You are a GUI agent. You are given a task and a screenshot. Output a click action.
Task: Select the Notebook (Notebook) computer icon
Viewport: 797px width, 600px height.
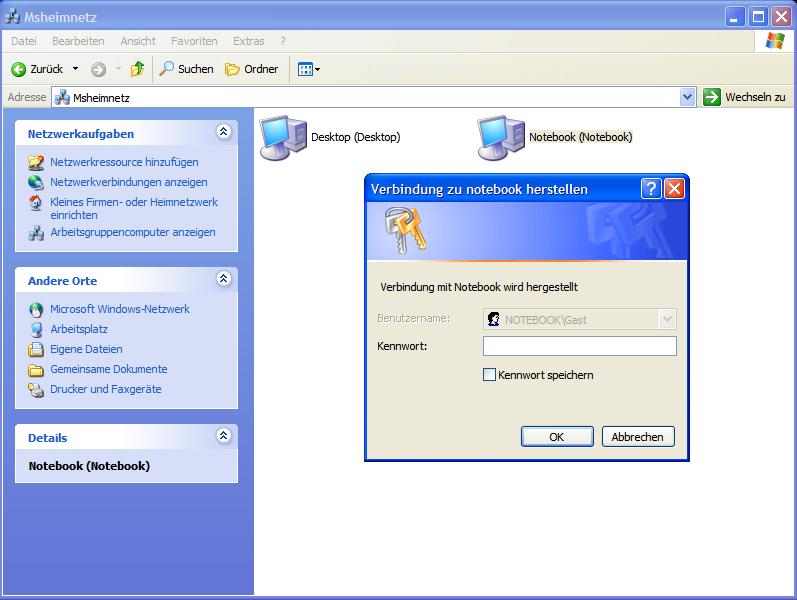[x=501, y=137]
